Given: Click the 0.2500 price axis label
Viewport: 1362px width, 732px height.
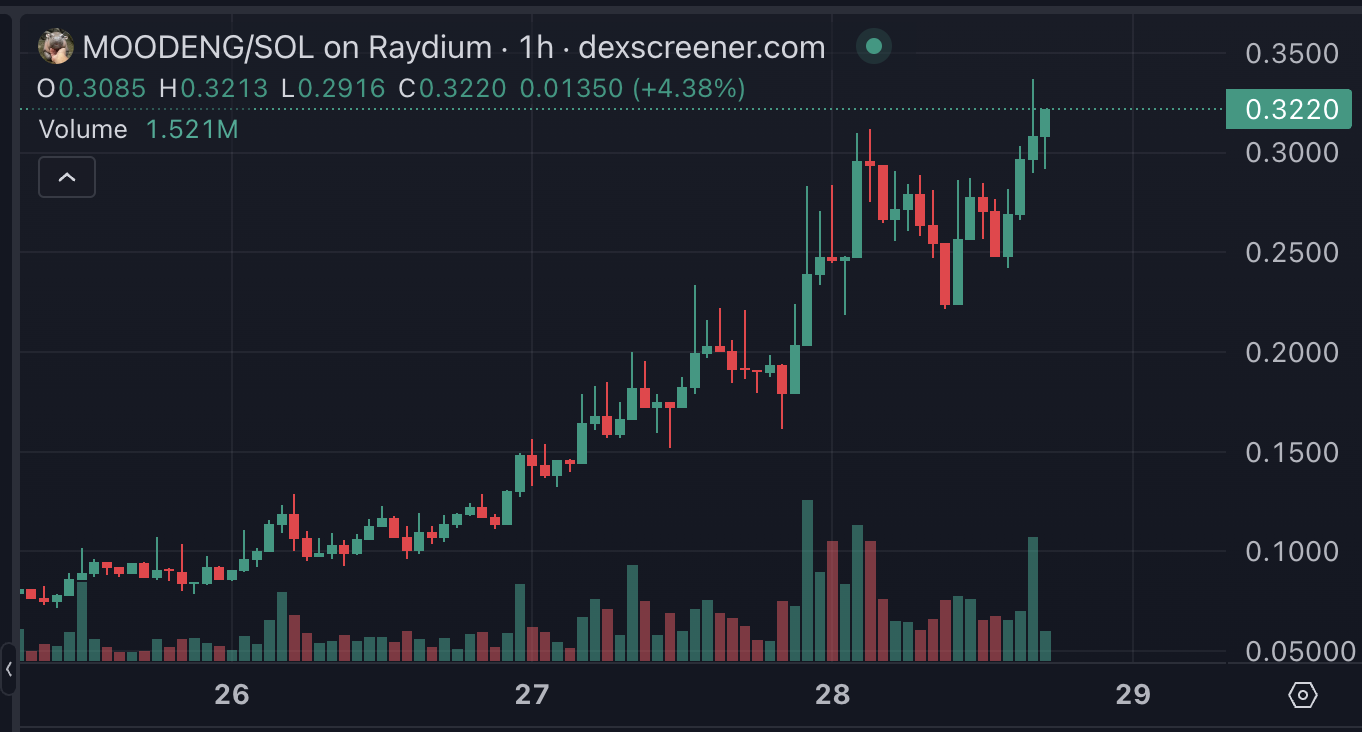Looking at the screenshot, I should (x=1292, y=253).
